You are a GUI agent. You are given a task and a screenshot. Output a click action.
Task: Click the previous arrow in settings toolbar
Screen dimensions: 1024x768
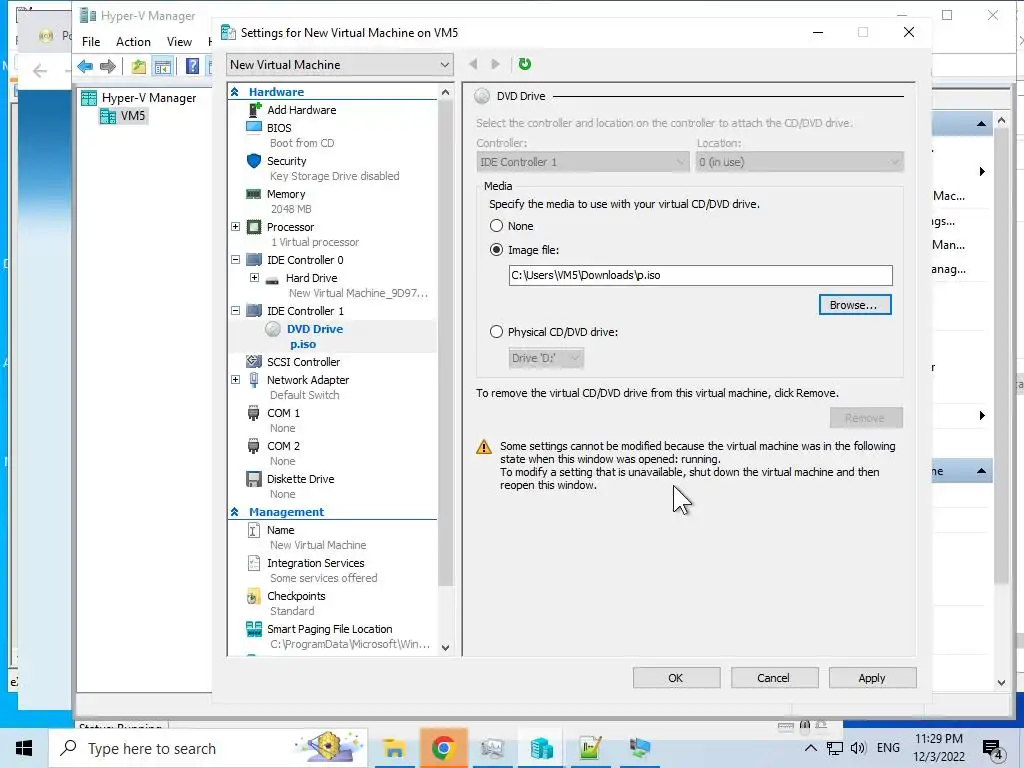pyautogui.click(x=473, y=64)
